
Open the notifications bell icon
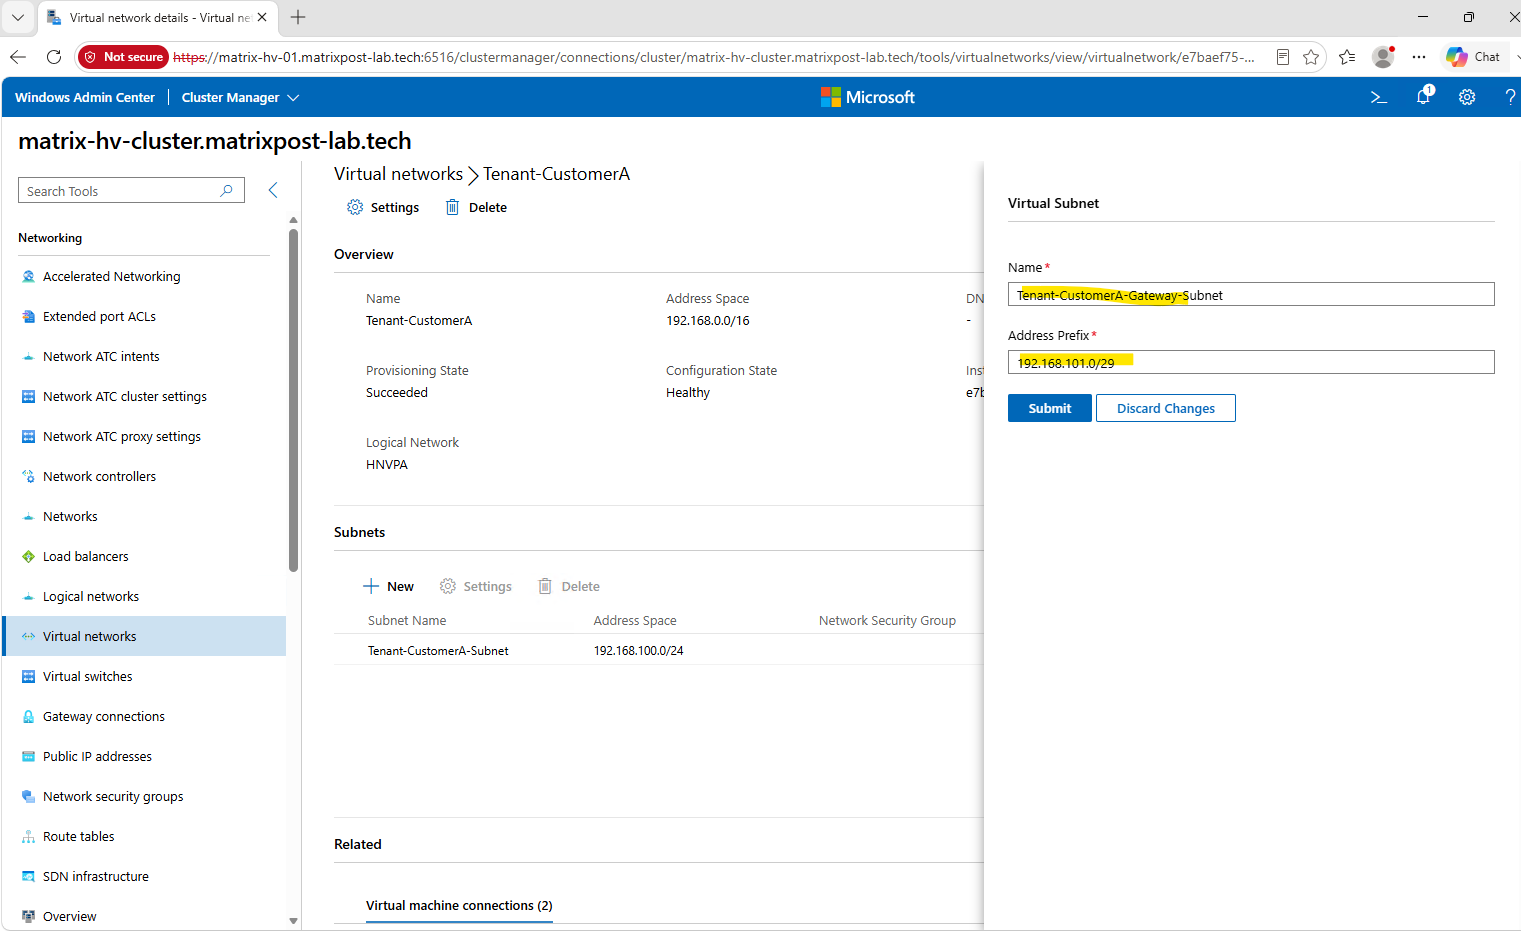1424,96
